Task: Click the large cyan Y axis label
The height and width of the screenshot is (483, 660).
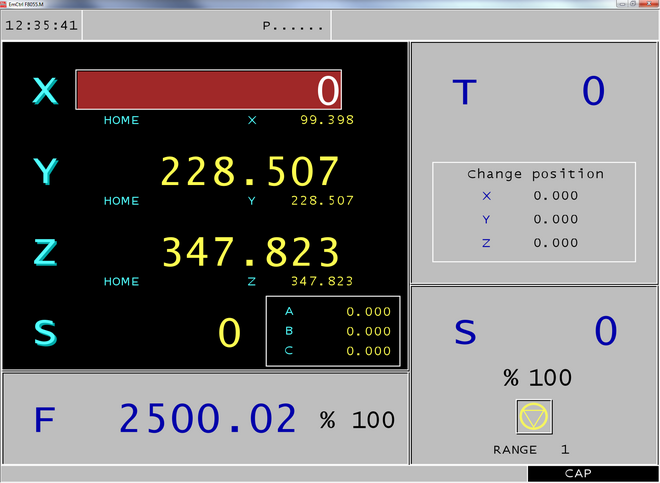Action: (x=46, y=172)
